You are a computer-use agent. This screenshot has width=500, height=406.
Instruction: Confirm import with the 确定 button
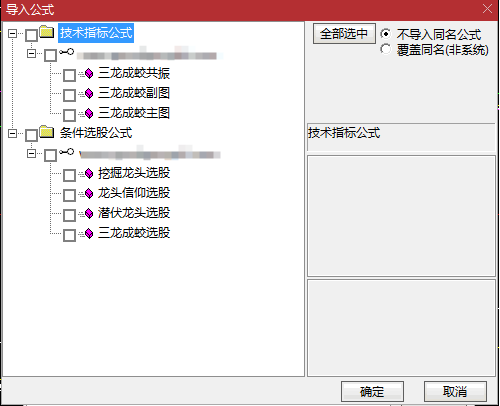pos(372,392)
